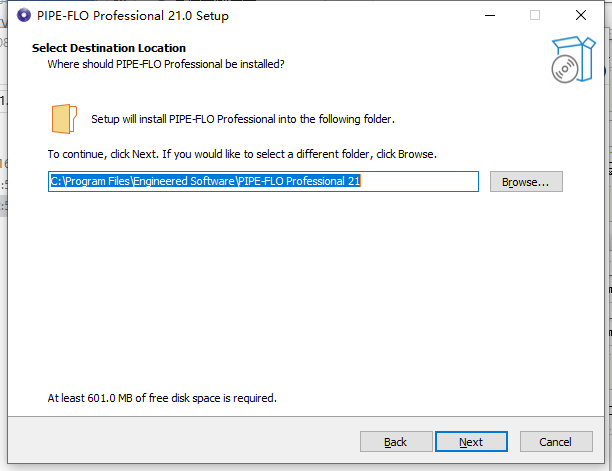Close the PIPE-FLO Setup dialog
This screenshot has height=471, width=612.
[581, 16]
